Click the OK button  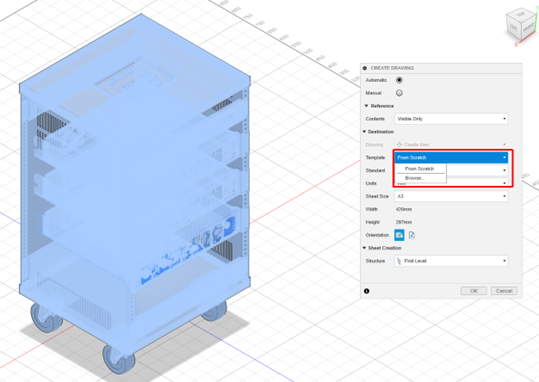pyautogui.click(x=474, y=291)
